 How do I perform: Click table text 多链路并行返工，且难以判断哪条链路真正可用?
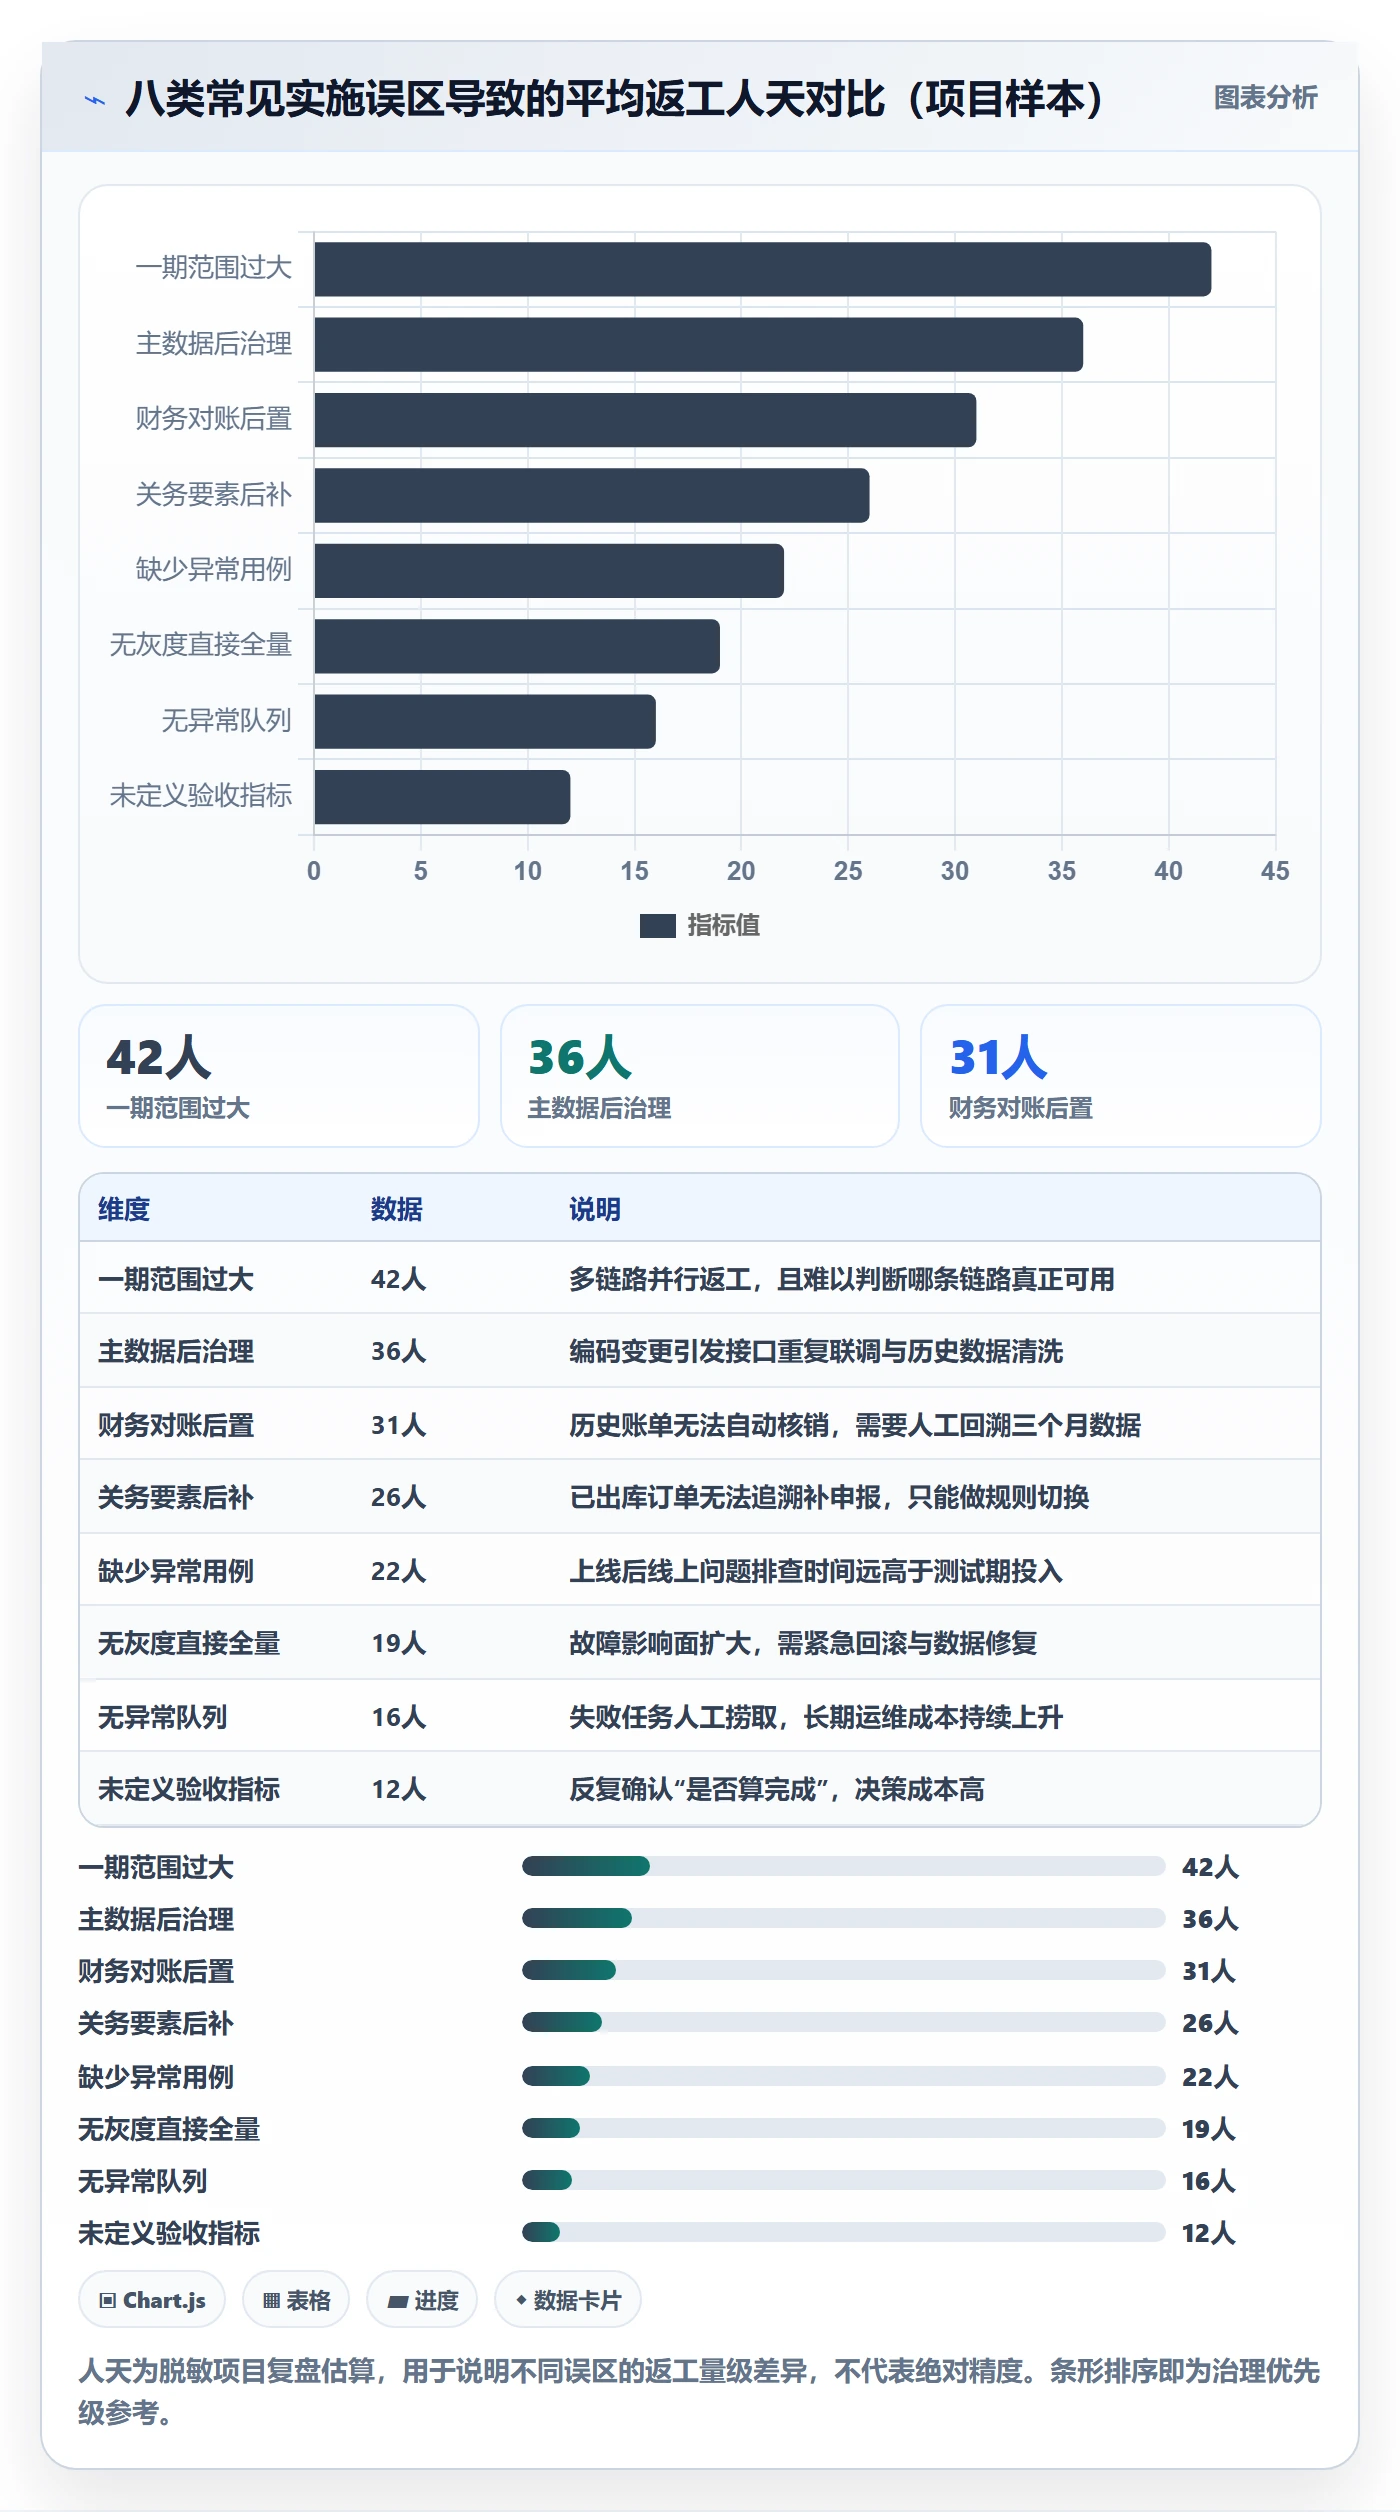[842, 1279]
